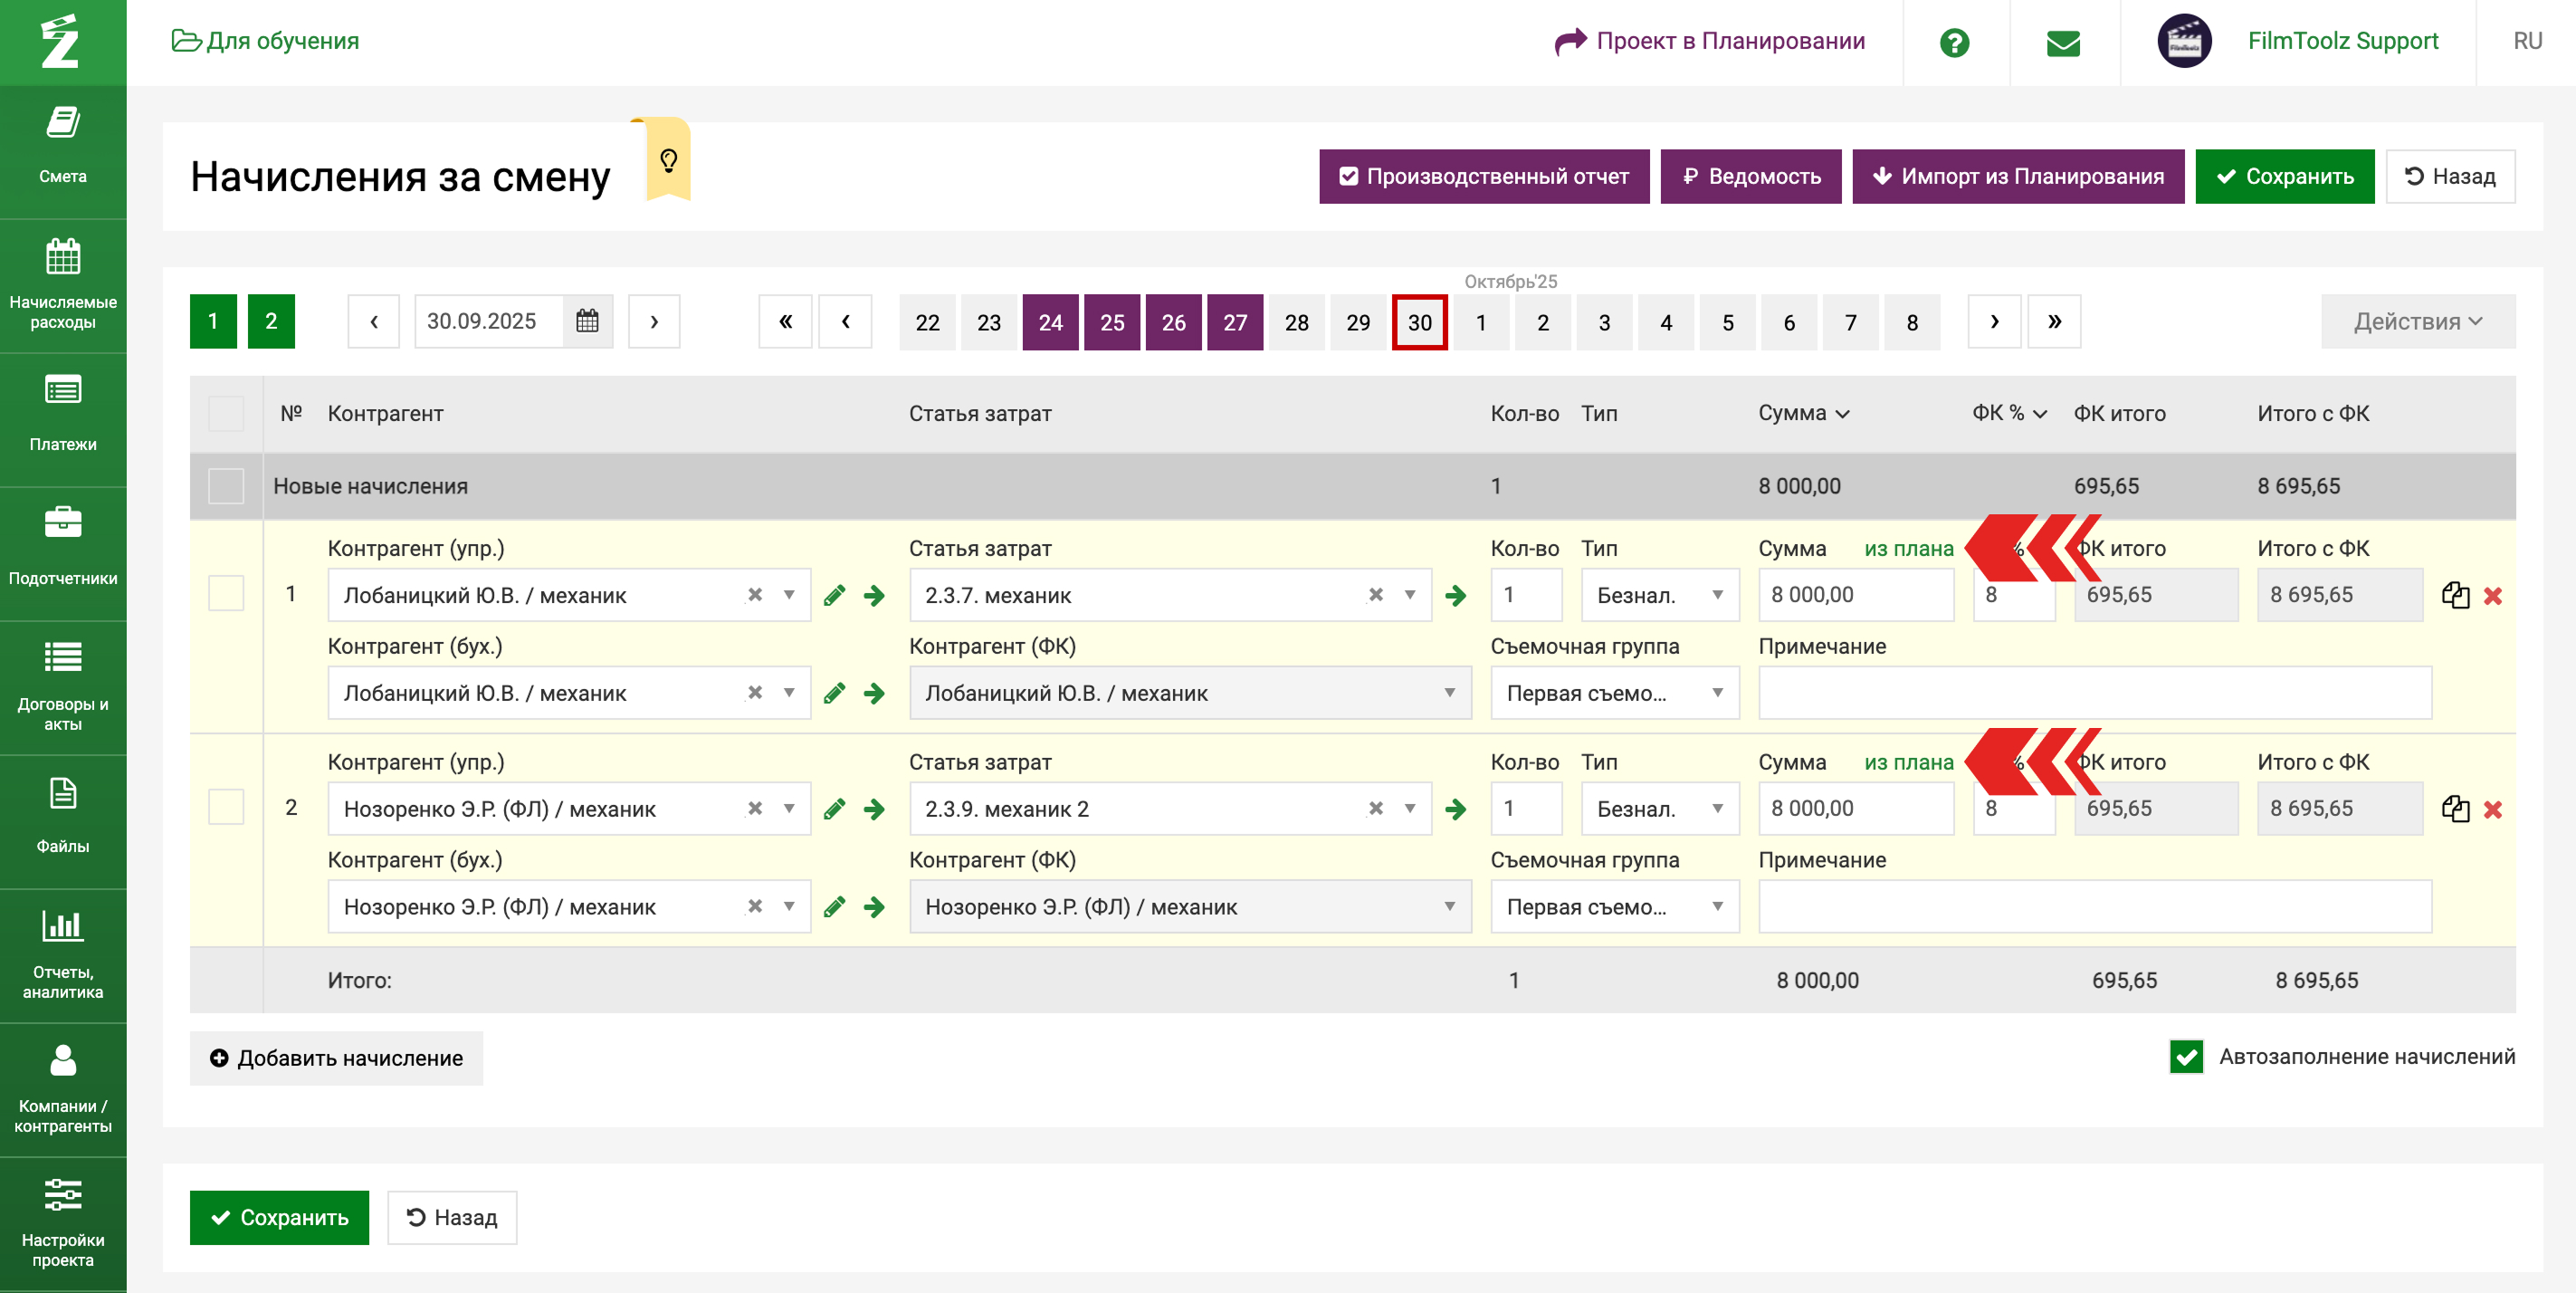2576x1293 pixels.
Task: Click green arrow next to 2.3.9. механик 2
Action: coord(1455,809)
